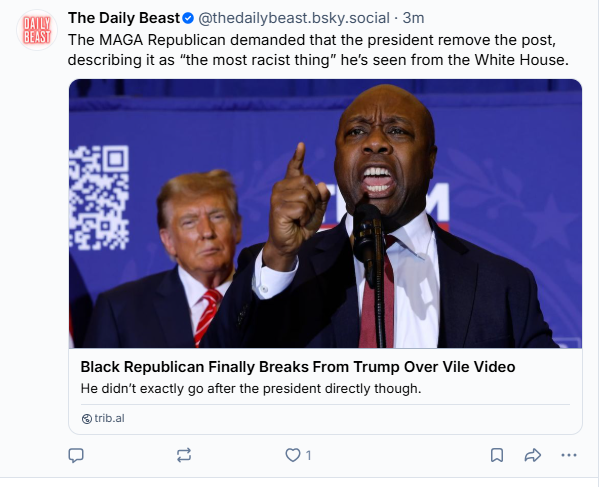Open the post text starting 'The MAGA Republican demanded'
605x487 pixels.
[318, 50]
